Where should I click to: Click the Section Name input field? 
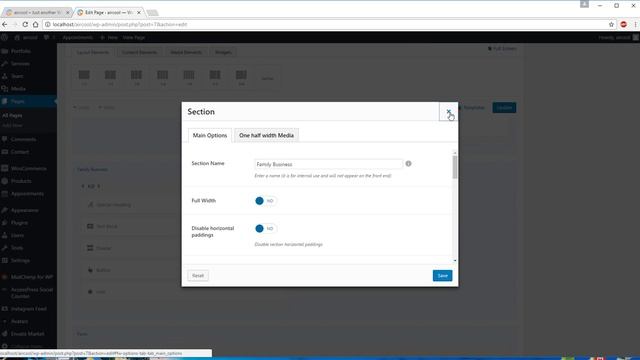point(328,164)
